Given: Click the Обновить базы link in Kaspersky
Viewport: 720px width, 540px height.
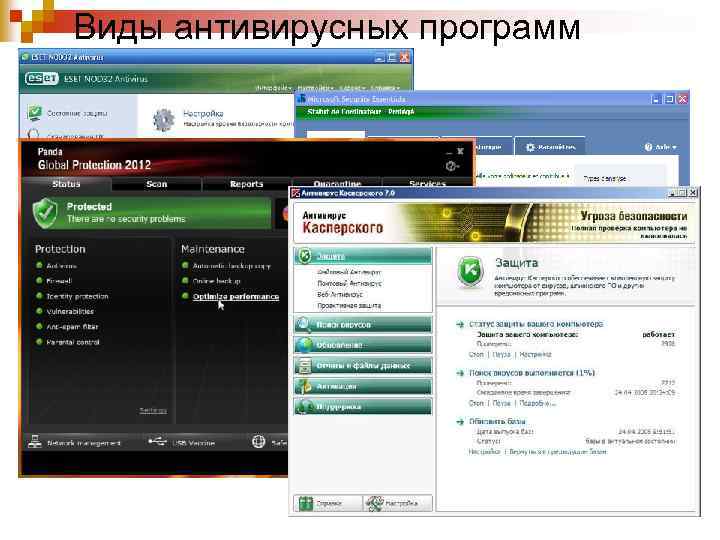Looking at the screenshot, I should point(497,422).
